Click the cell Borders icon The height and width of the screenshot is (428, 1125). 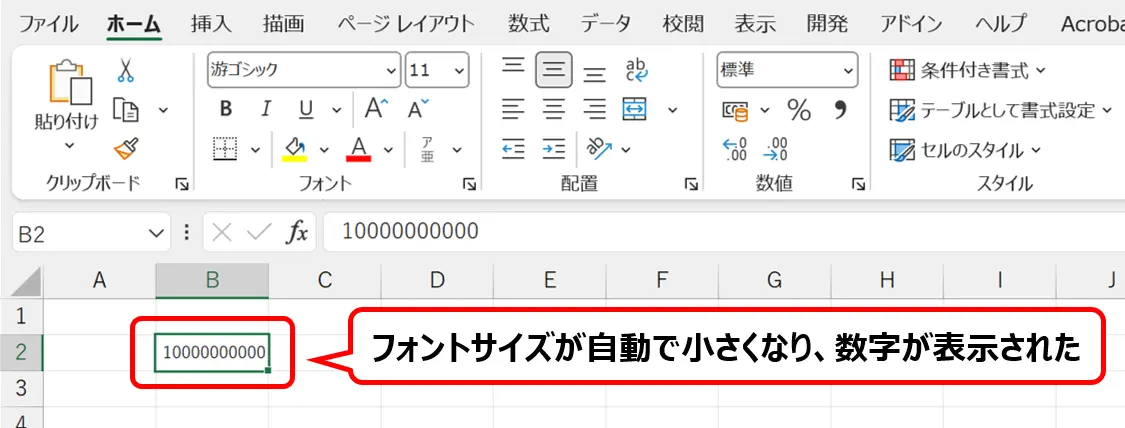coord(225,149)
